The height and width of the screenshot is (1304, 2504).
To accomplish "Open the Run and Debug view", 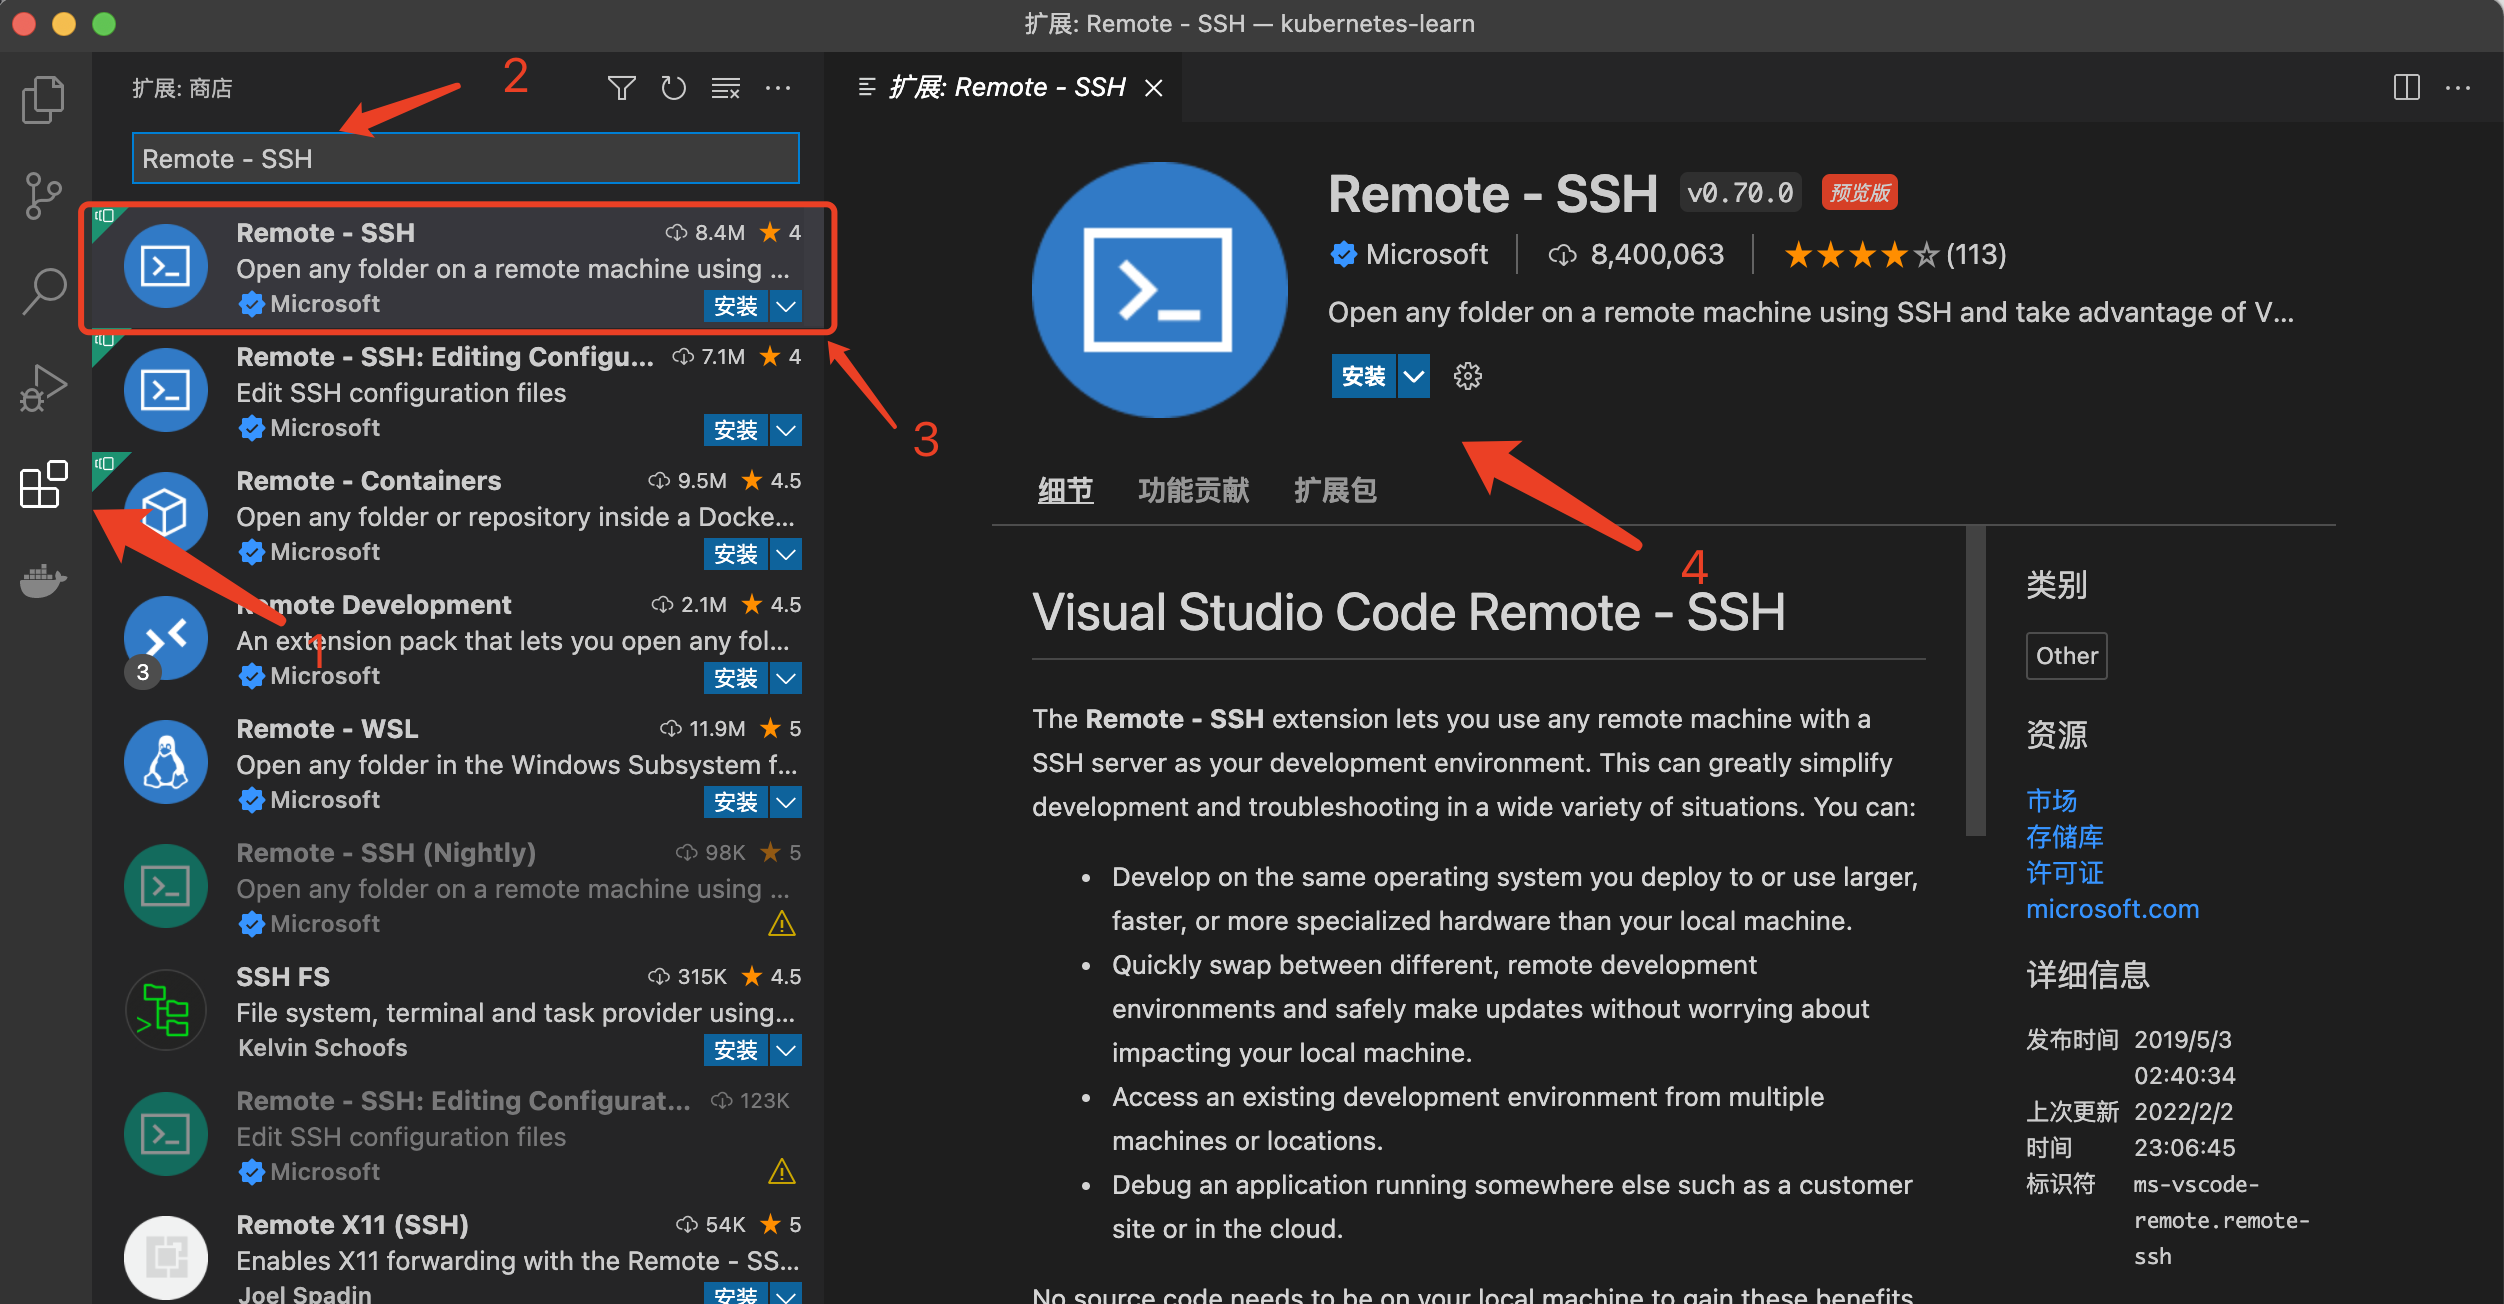I will click(x=44, y=388).
